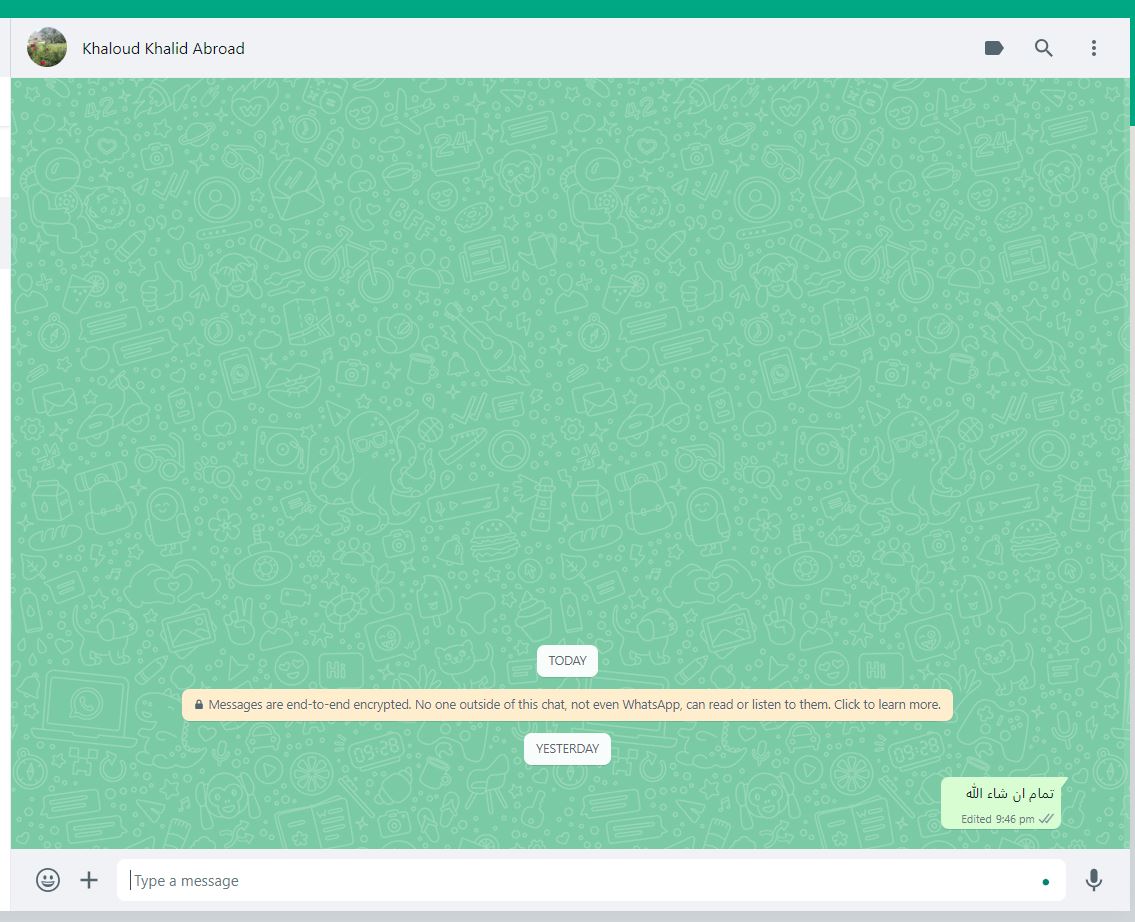The height and width of the screenshot is (922, 1135).
Task: Click the lock icon in encryption notice
Action: [199, 704]
